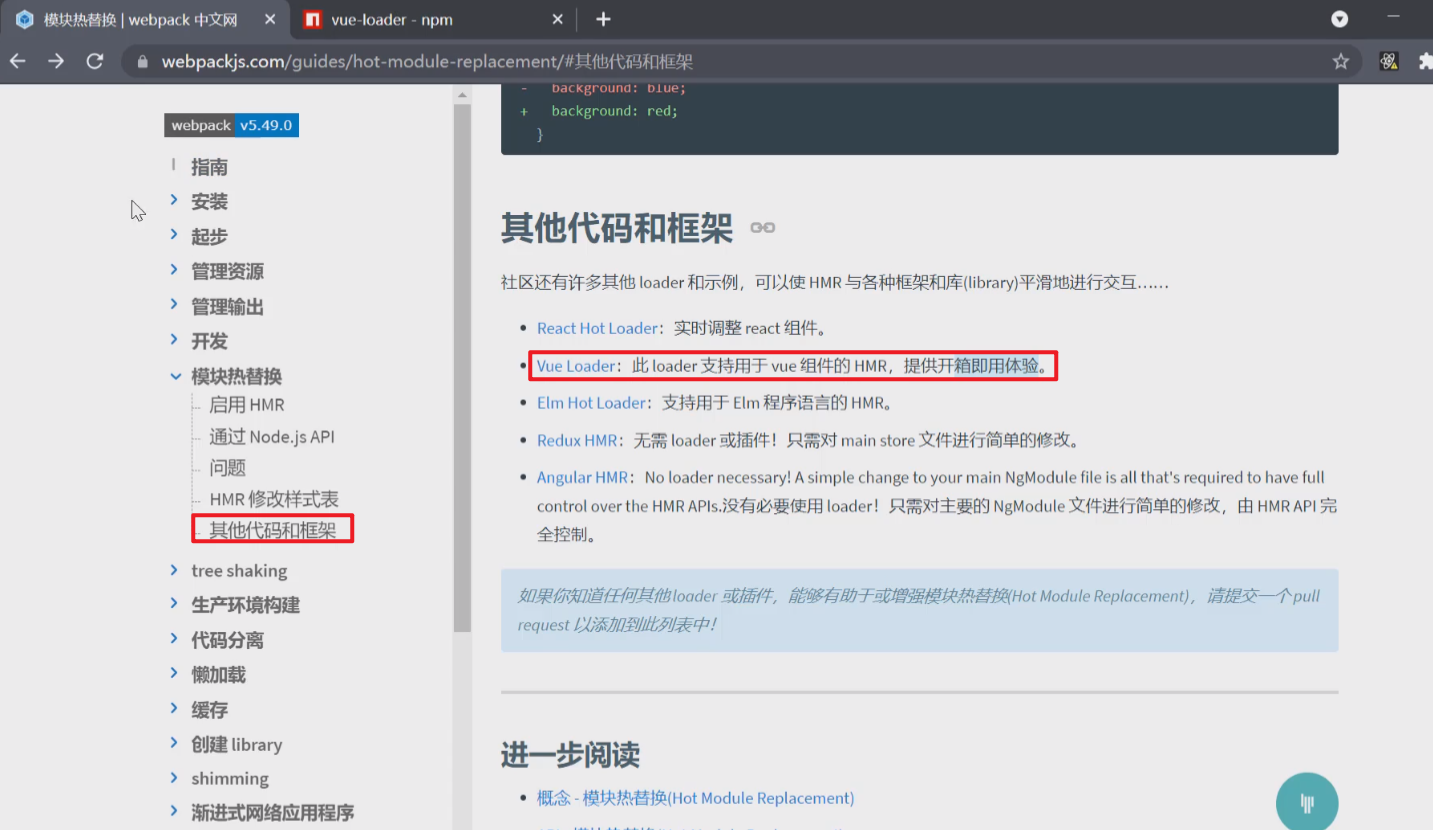The height and width of the screenshot is (830, 1433).
Task: Open the tab search dropdown arrow
Action: [1340, 19]
